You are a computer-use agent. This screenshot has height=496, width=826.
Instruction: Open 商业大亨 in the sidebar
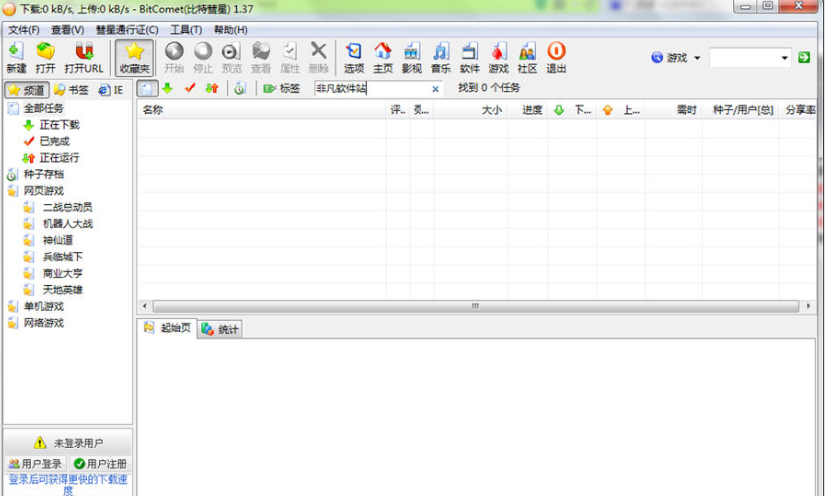click(63, 273)
